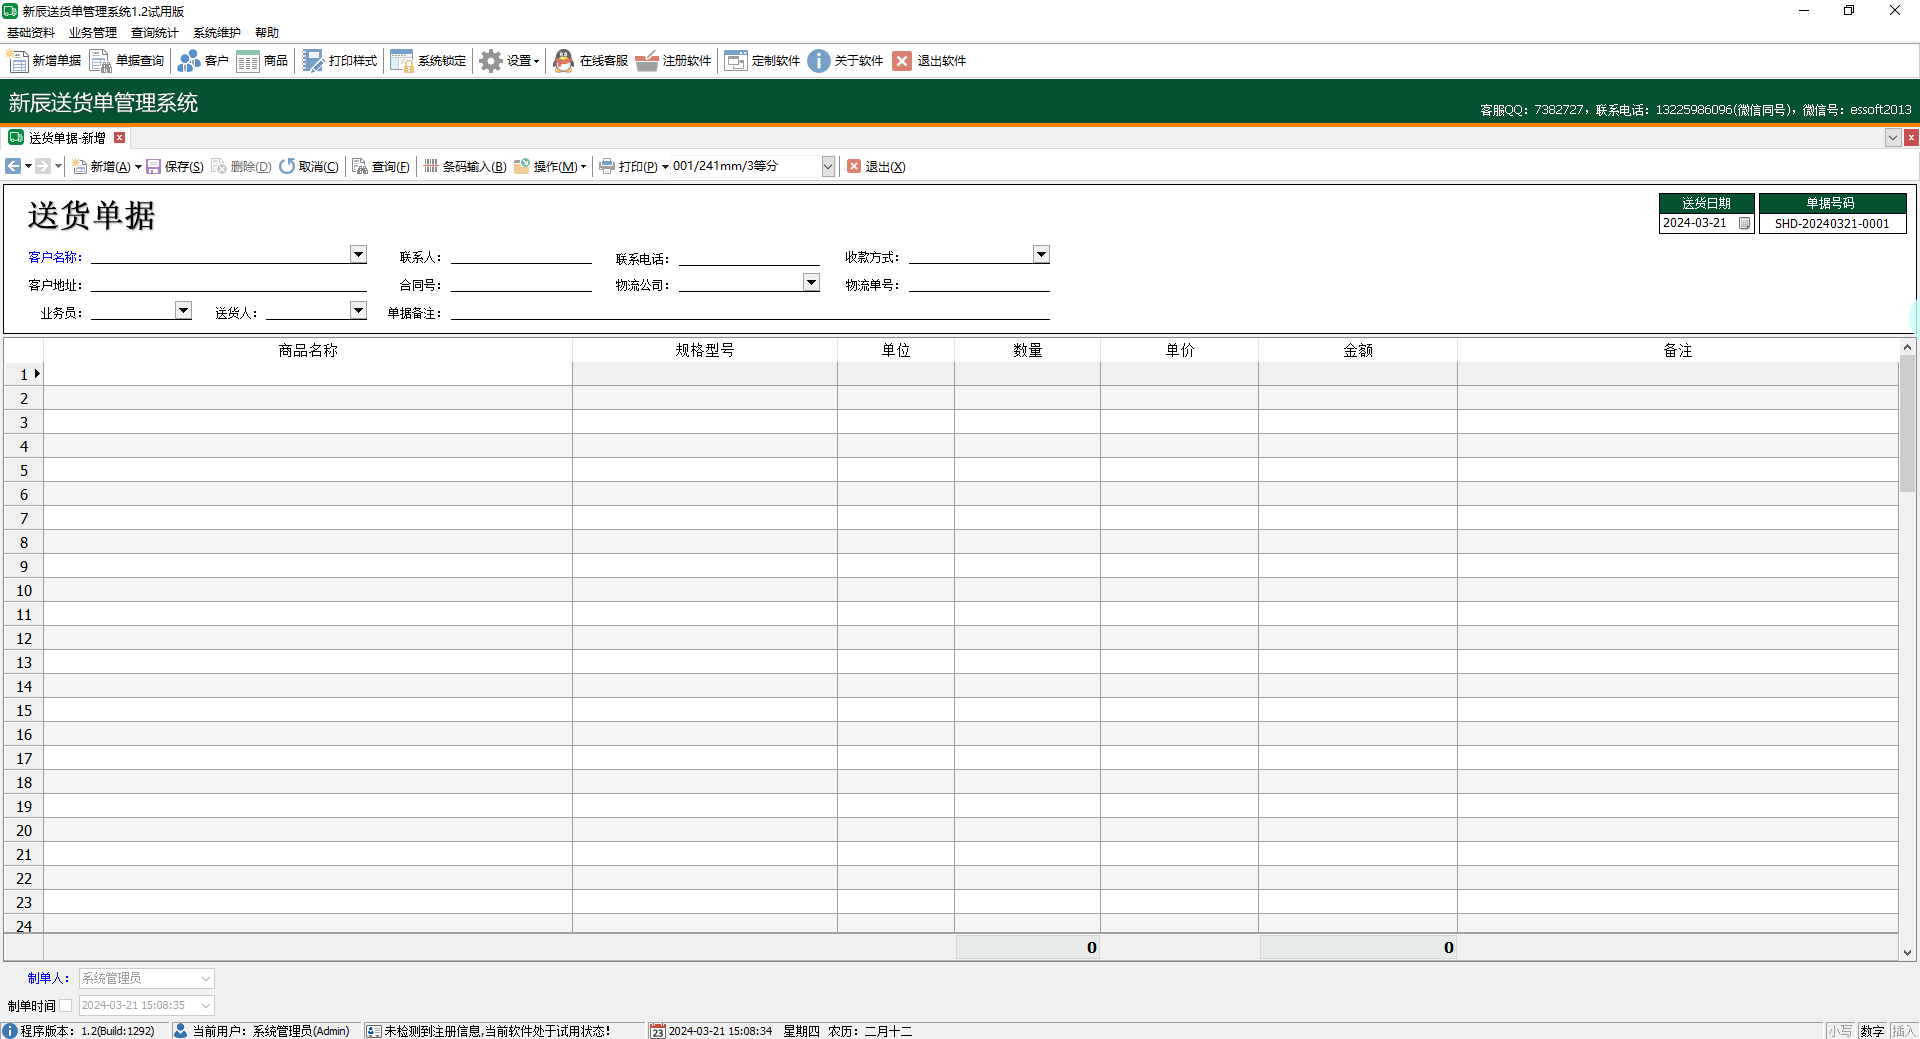Image resolution: width=1920 pixels, height=1039 pixels.
Task: Open the 帮助 menu
Action: pyautogui.click(x=267, y=33)
